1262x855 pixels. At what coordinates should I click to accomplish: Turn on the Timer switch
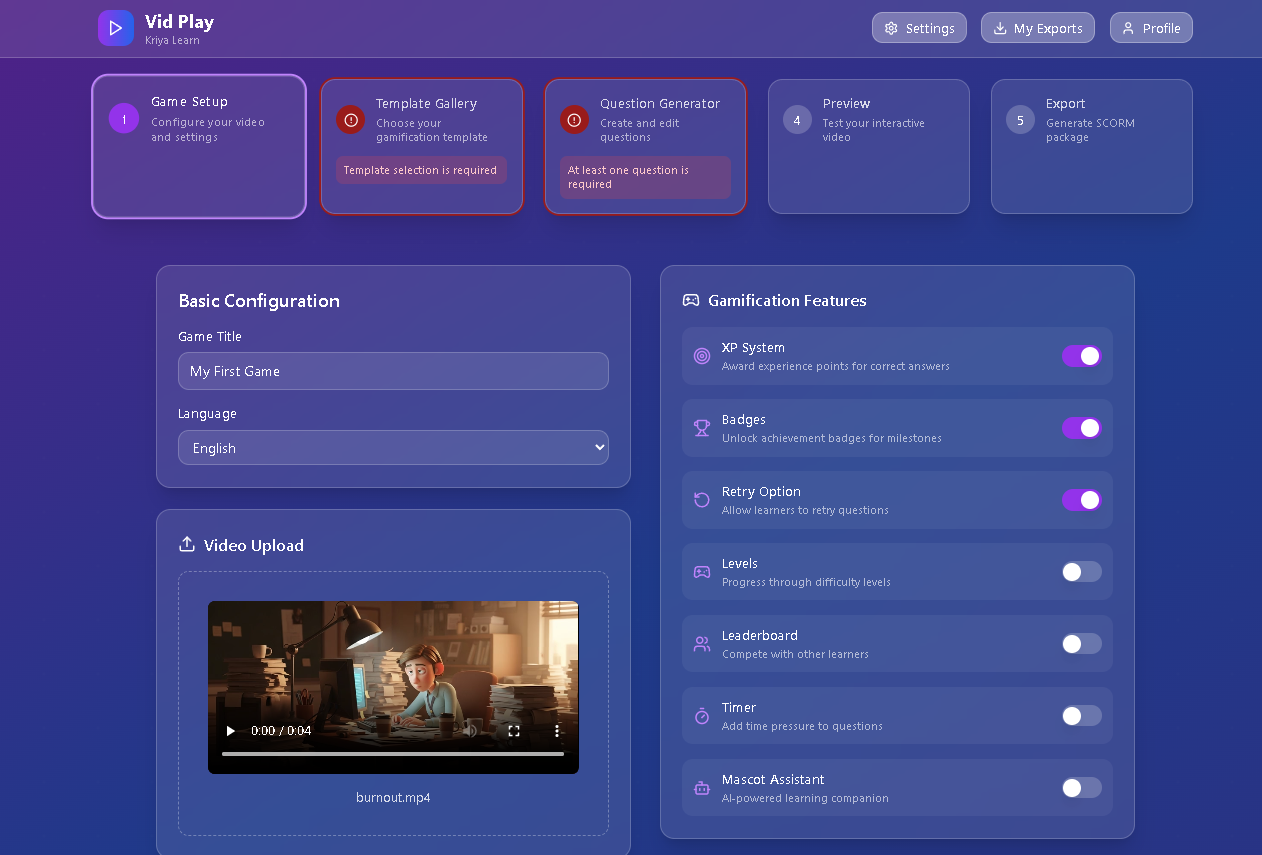pyautogui.click(x=1082, y=716)
